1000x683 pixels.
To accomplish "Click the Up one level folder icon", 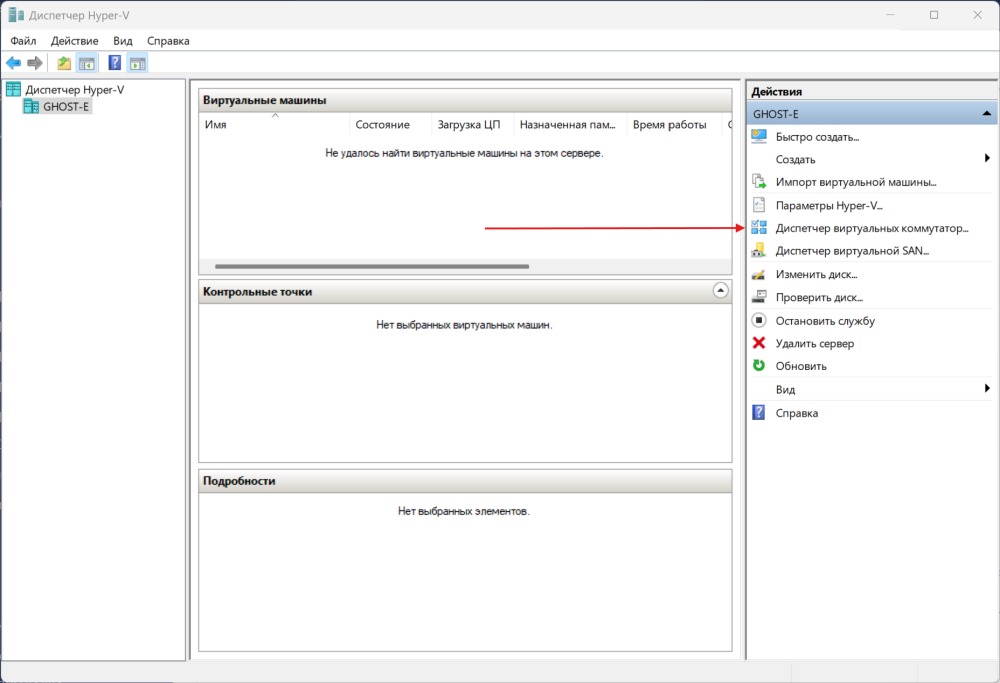I will point(64,63).
